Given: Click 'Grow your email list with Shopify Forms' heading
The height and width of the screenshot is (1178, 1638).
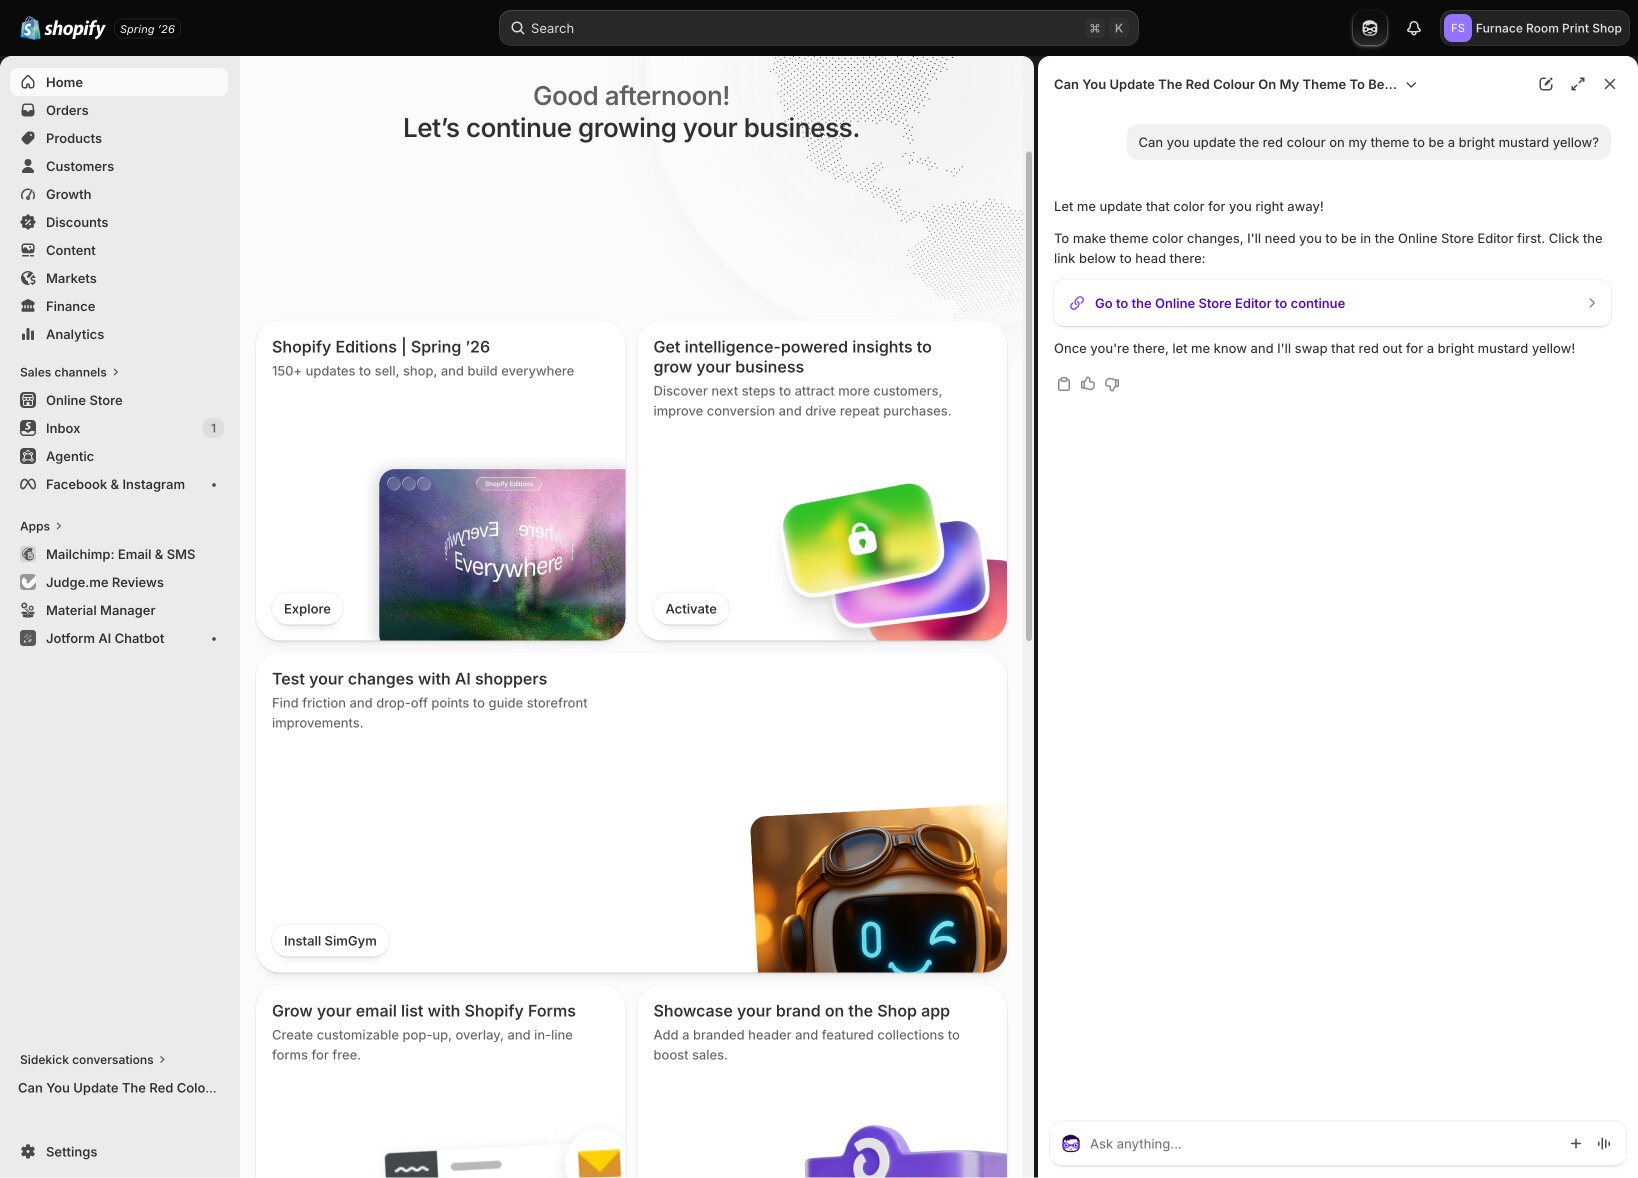Looking at the screenshot, I should click(x=424, y=1011).
